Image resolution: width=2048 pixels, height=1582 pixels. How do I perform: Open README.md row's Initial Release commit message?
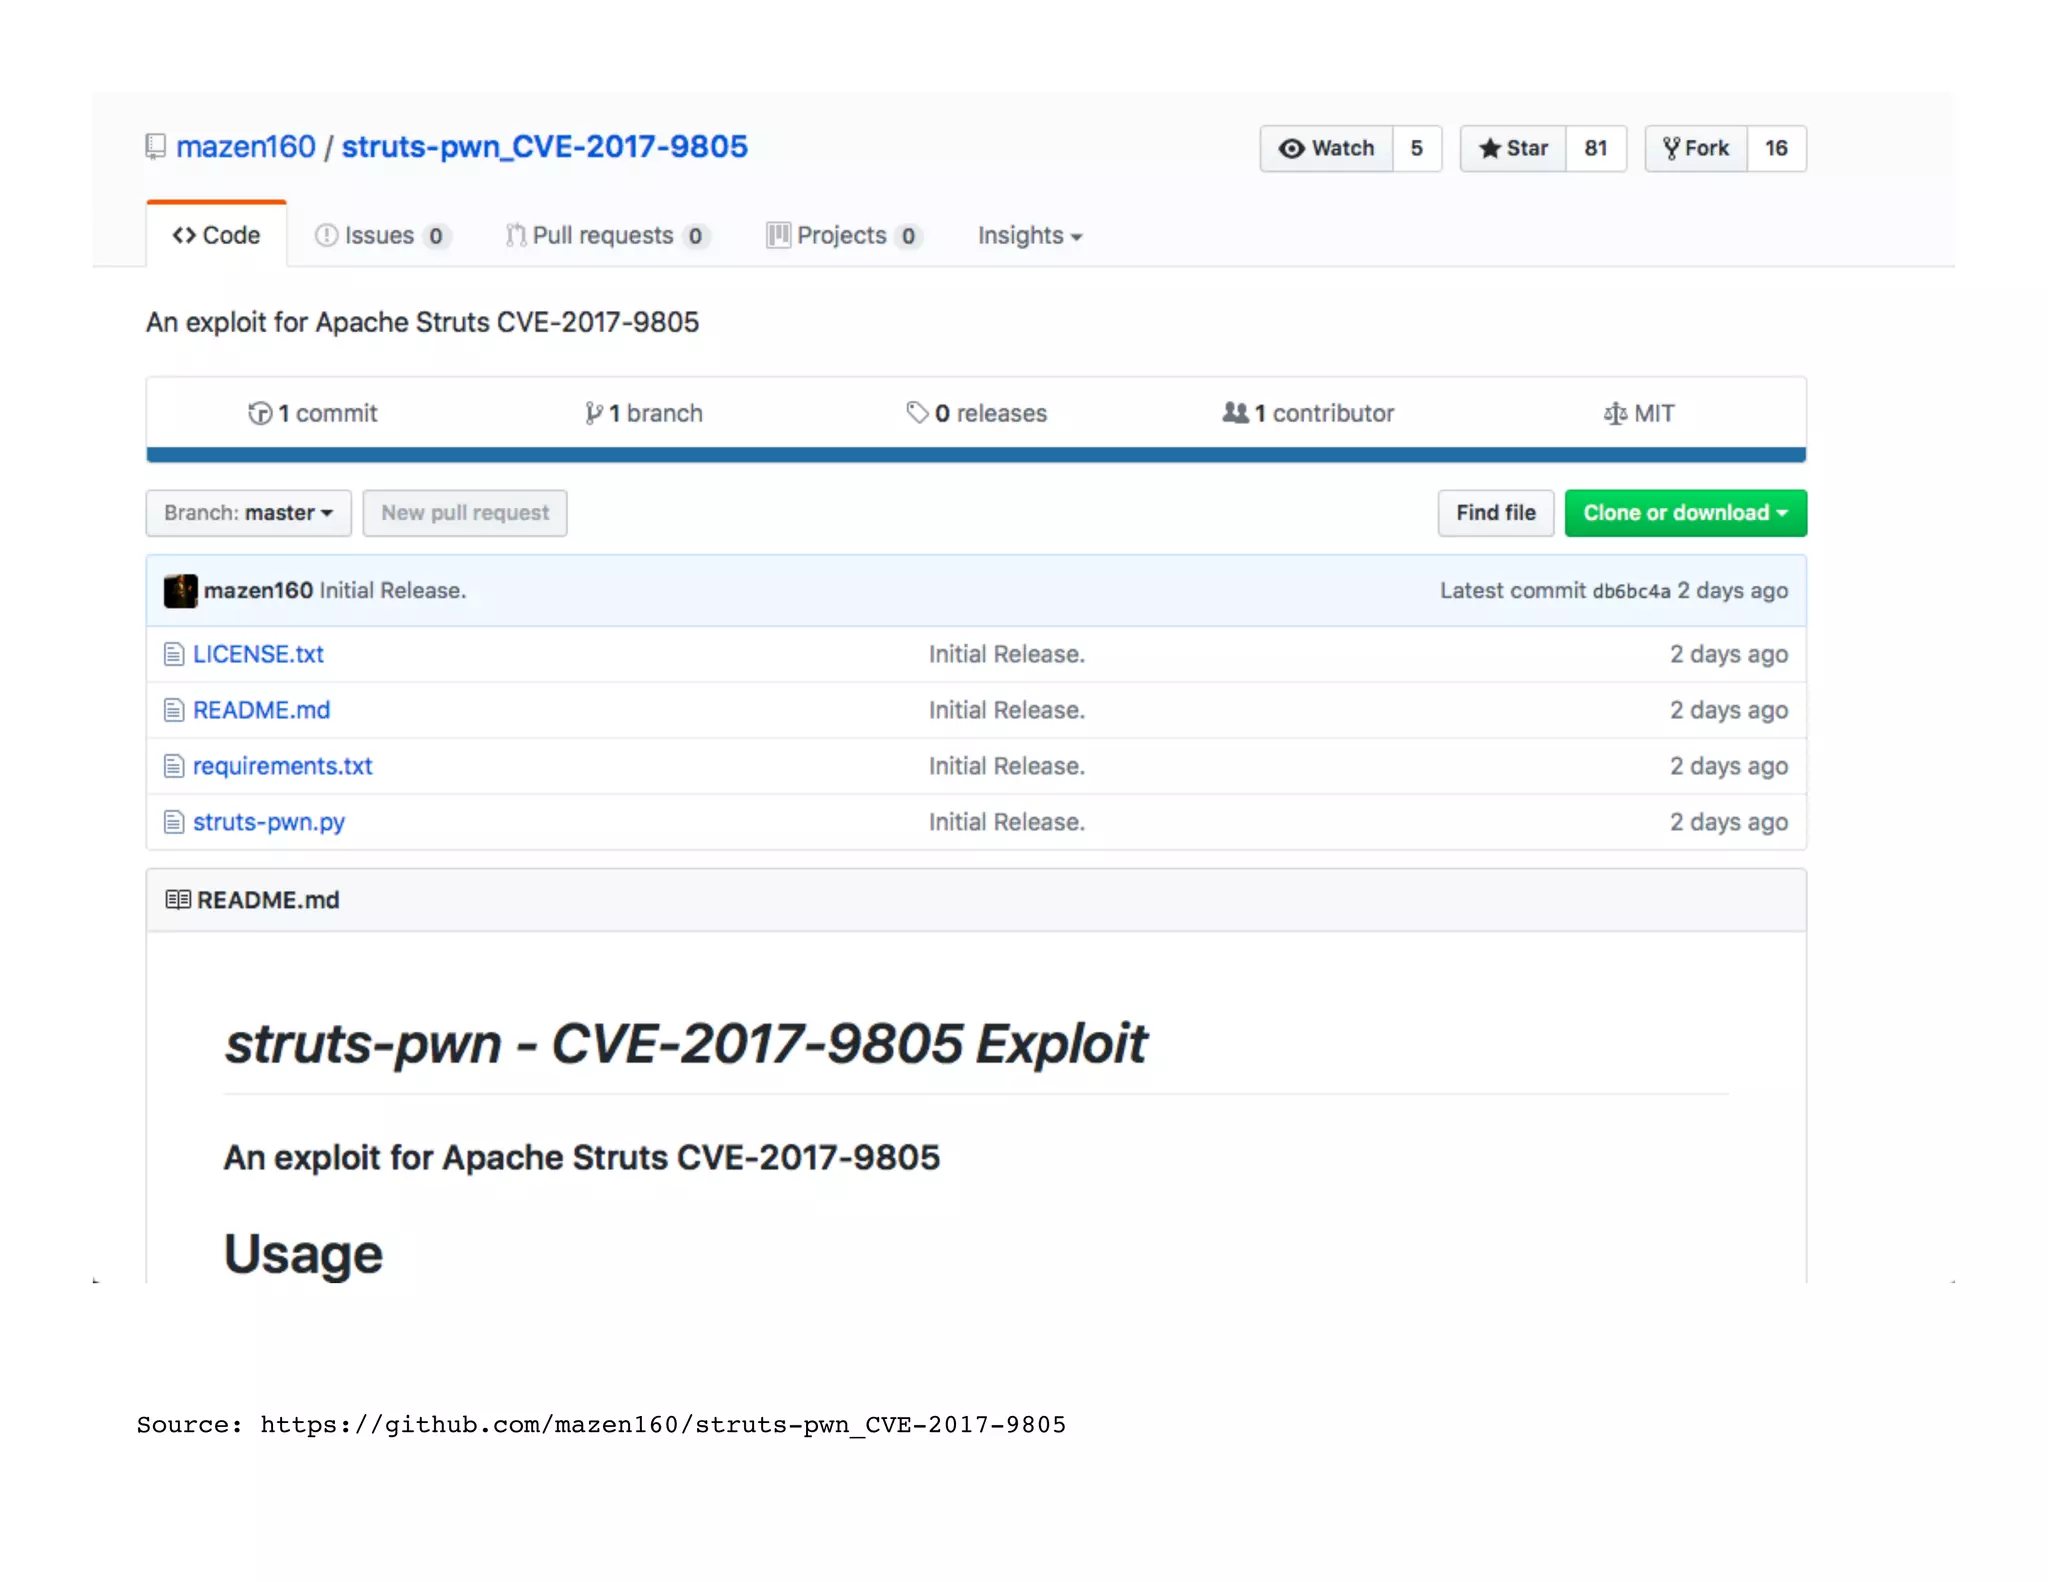tap(1007, 710)
